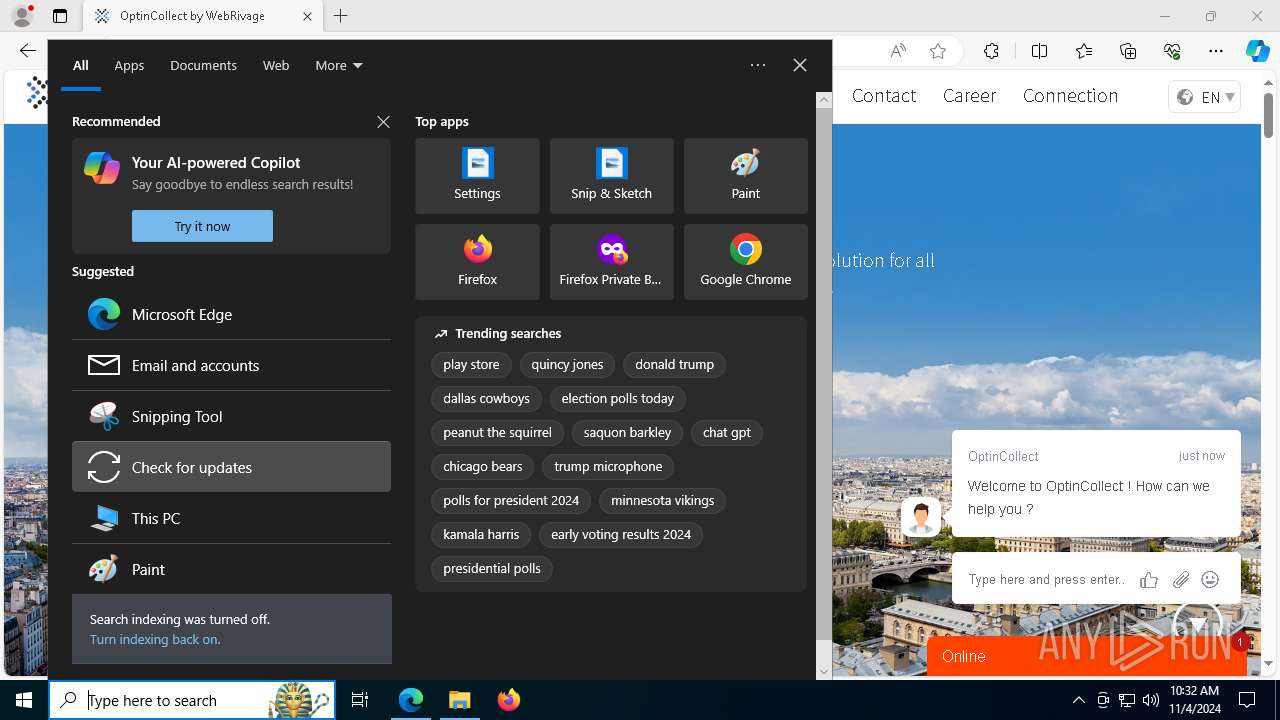Image resolution: width=1280 pixels, height=720 pixels.
Task: Open Edge from the taskbar
Action: 411,700
